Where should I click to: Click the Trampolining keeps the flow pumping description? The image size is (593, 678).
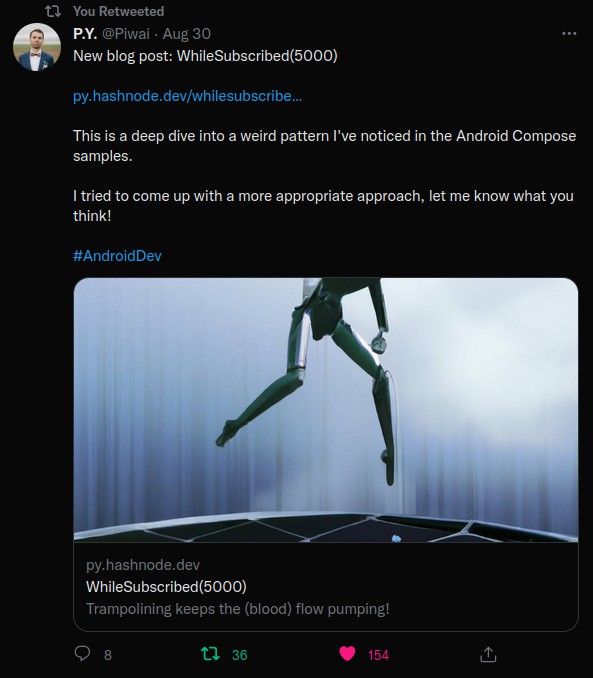[237, 609]
